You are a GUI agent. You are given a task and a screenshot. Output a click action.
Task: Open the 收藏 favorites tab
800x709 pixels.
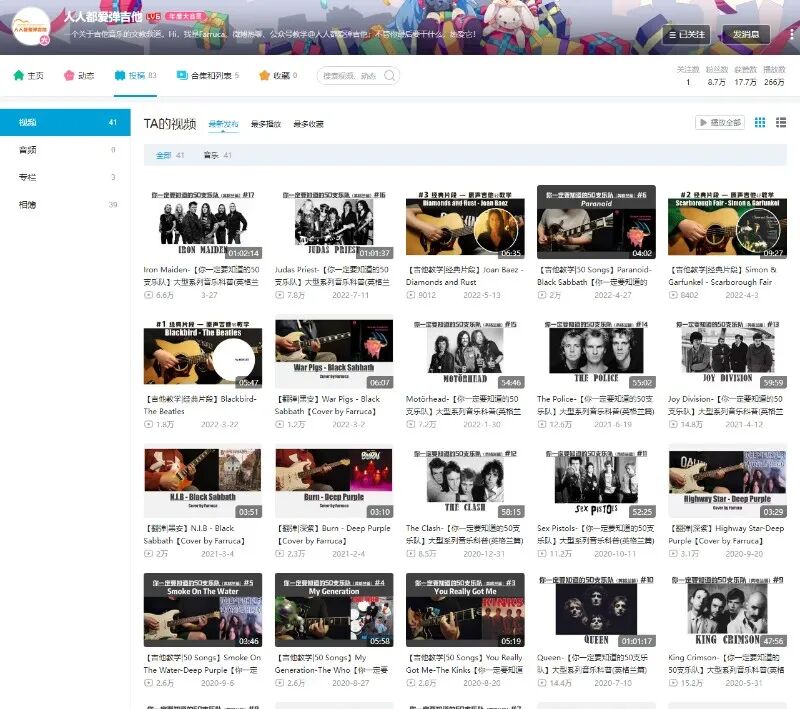pyautogui.click(x=278, y=75)
